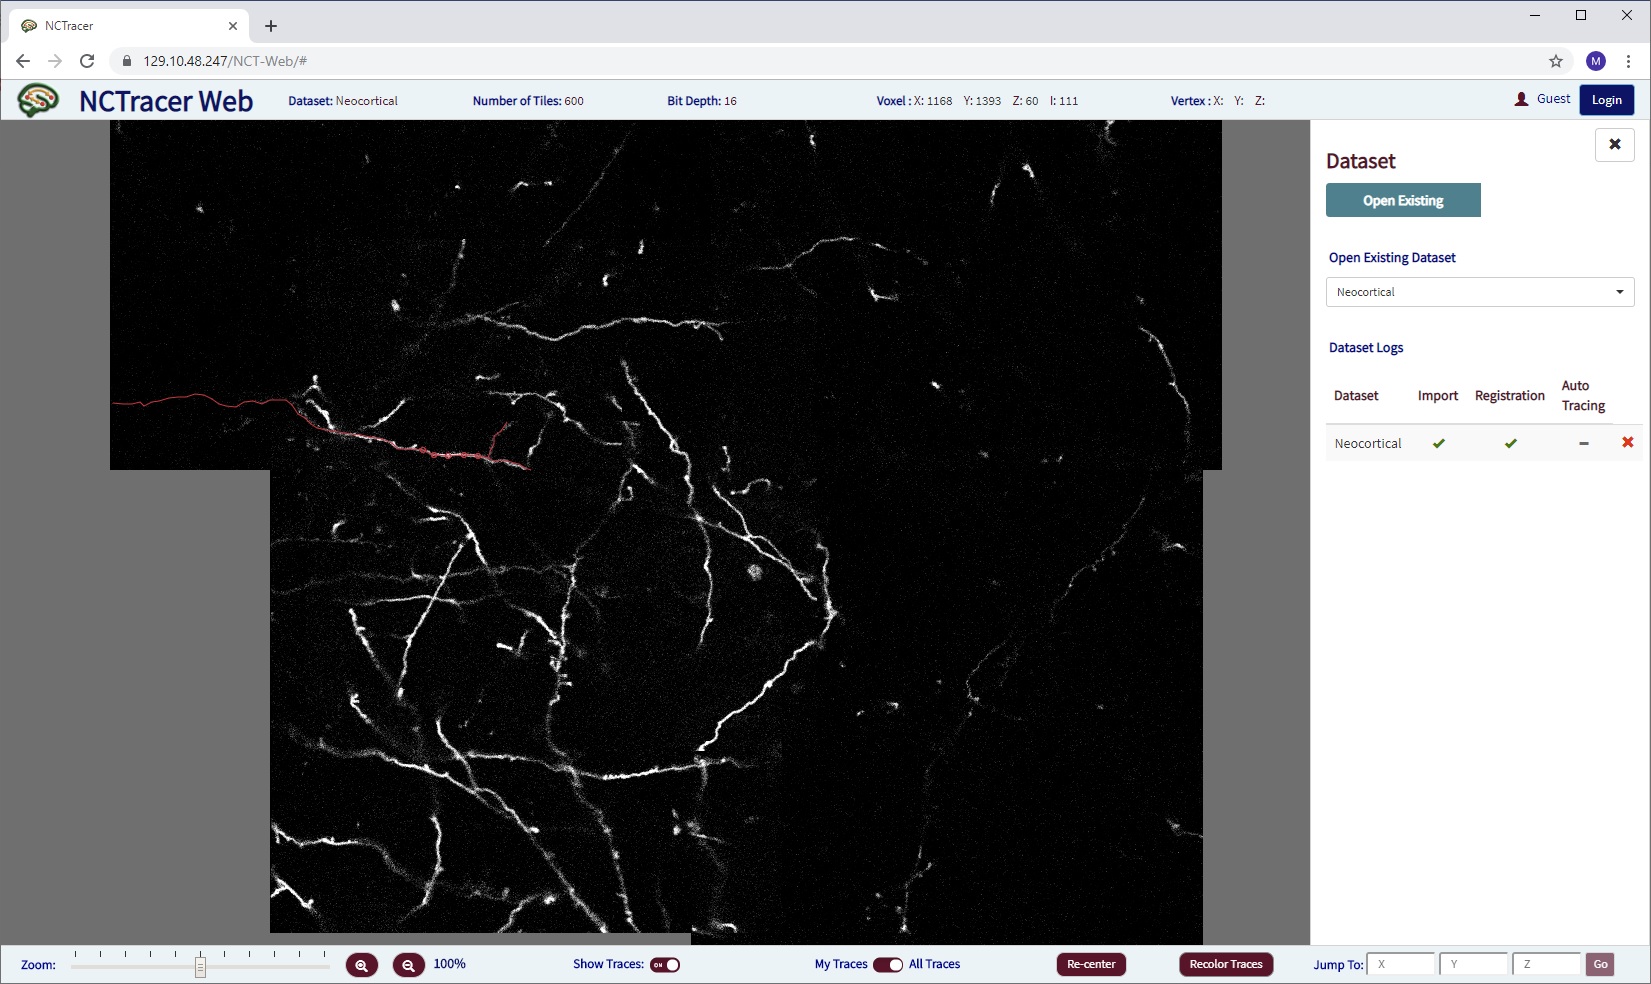Viewport: 1651px width, 984px height.
Task: Open the browser profile avatar
Action: [x=1596, y=61]
